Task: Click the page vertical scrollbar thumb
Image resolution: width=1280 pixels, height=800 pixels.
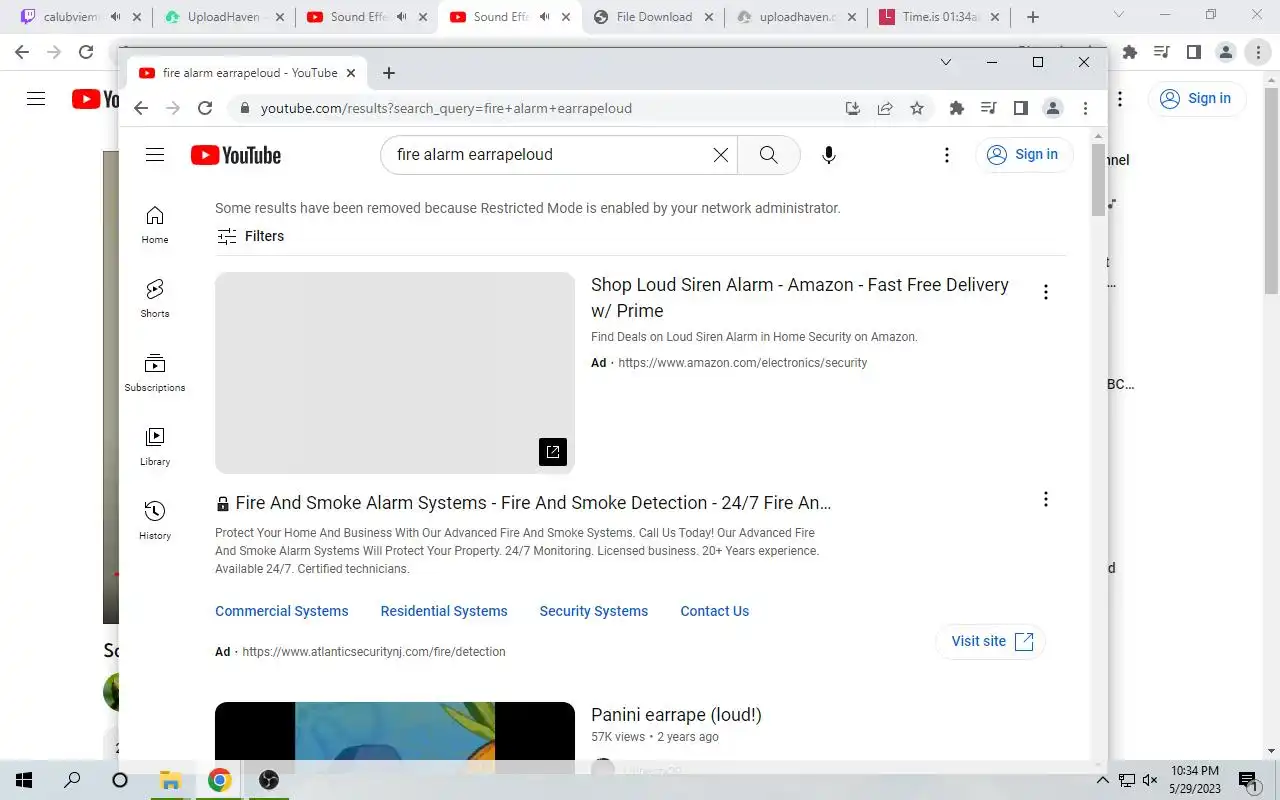Action: [x=1099, y=179]
